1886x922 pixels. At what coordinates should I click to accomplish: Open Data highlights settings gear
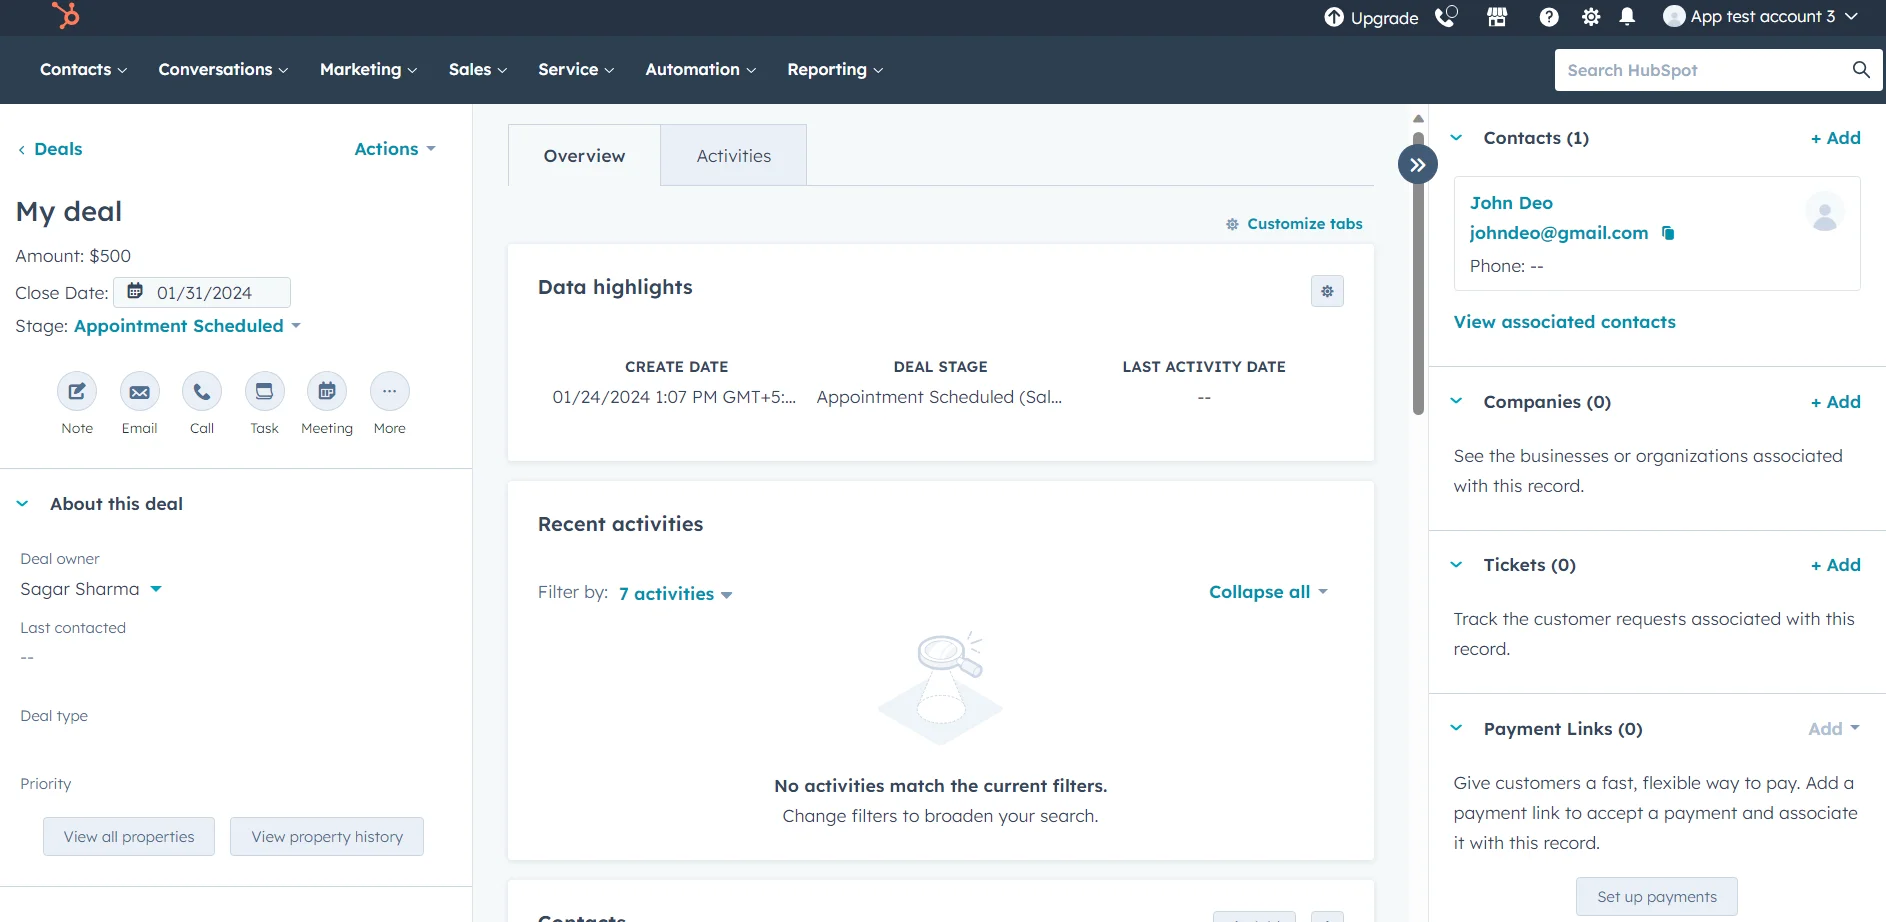(x=1327, y=291)
